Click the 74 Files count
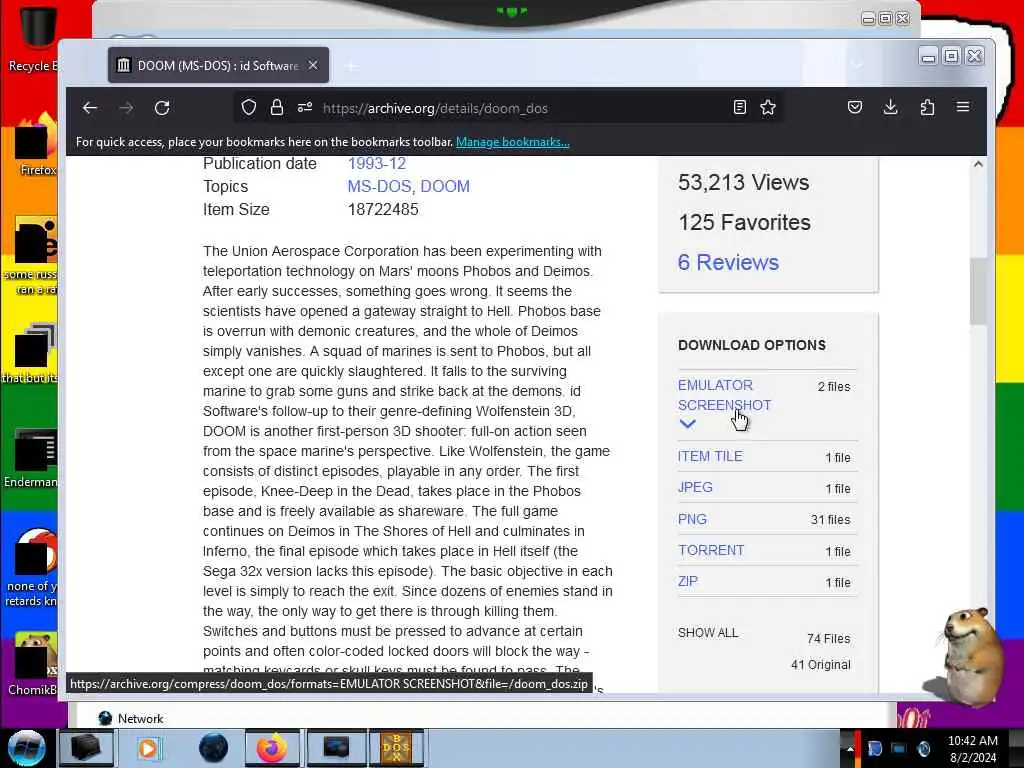 pos(829,639)
